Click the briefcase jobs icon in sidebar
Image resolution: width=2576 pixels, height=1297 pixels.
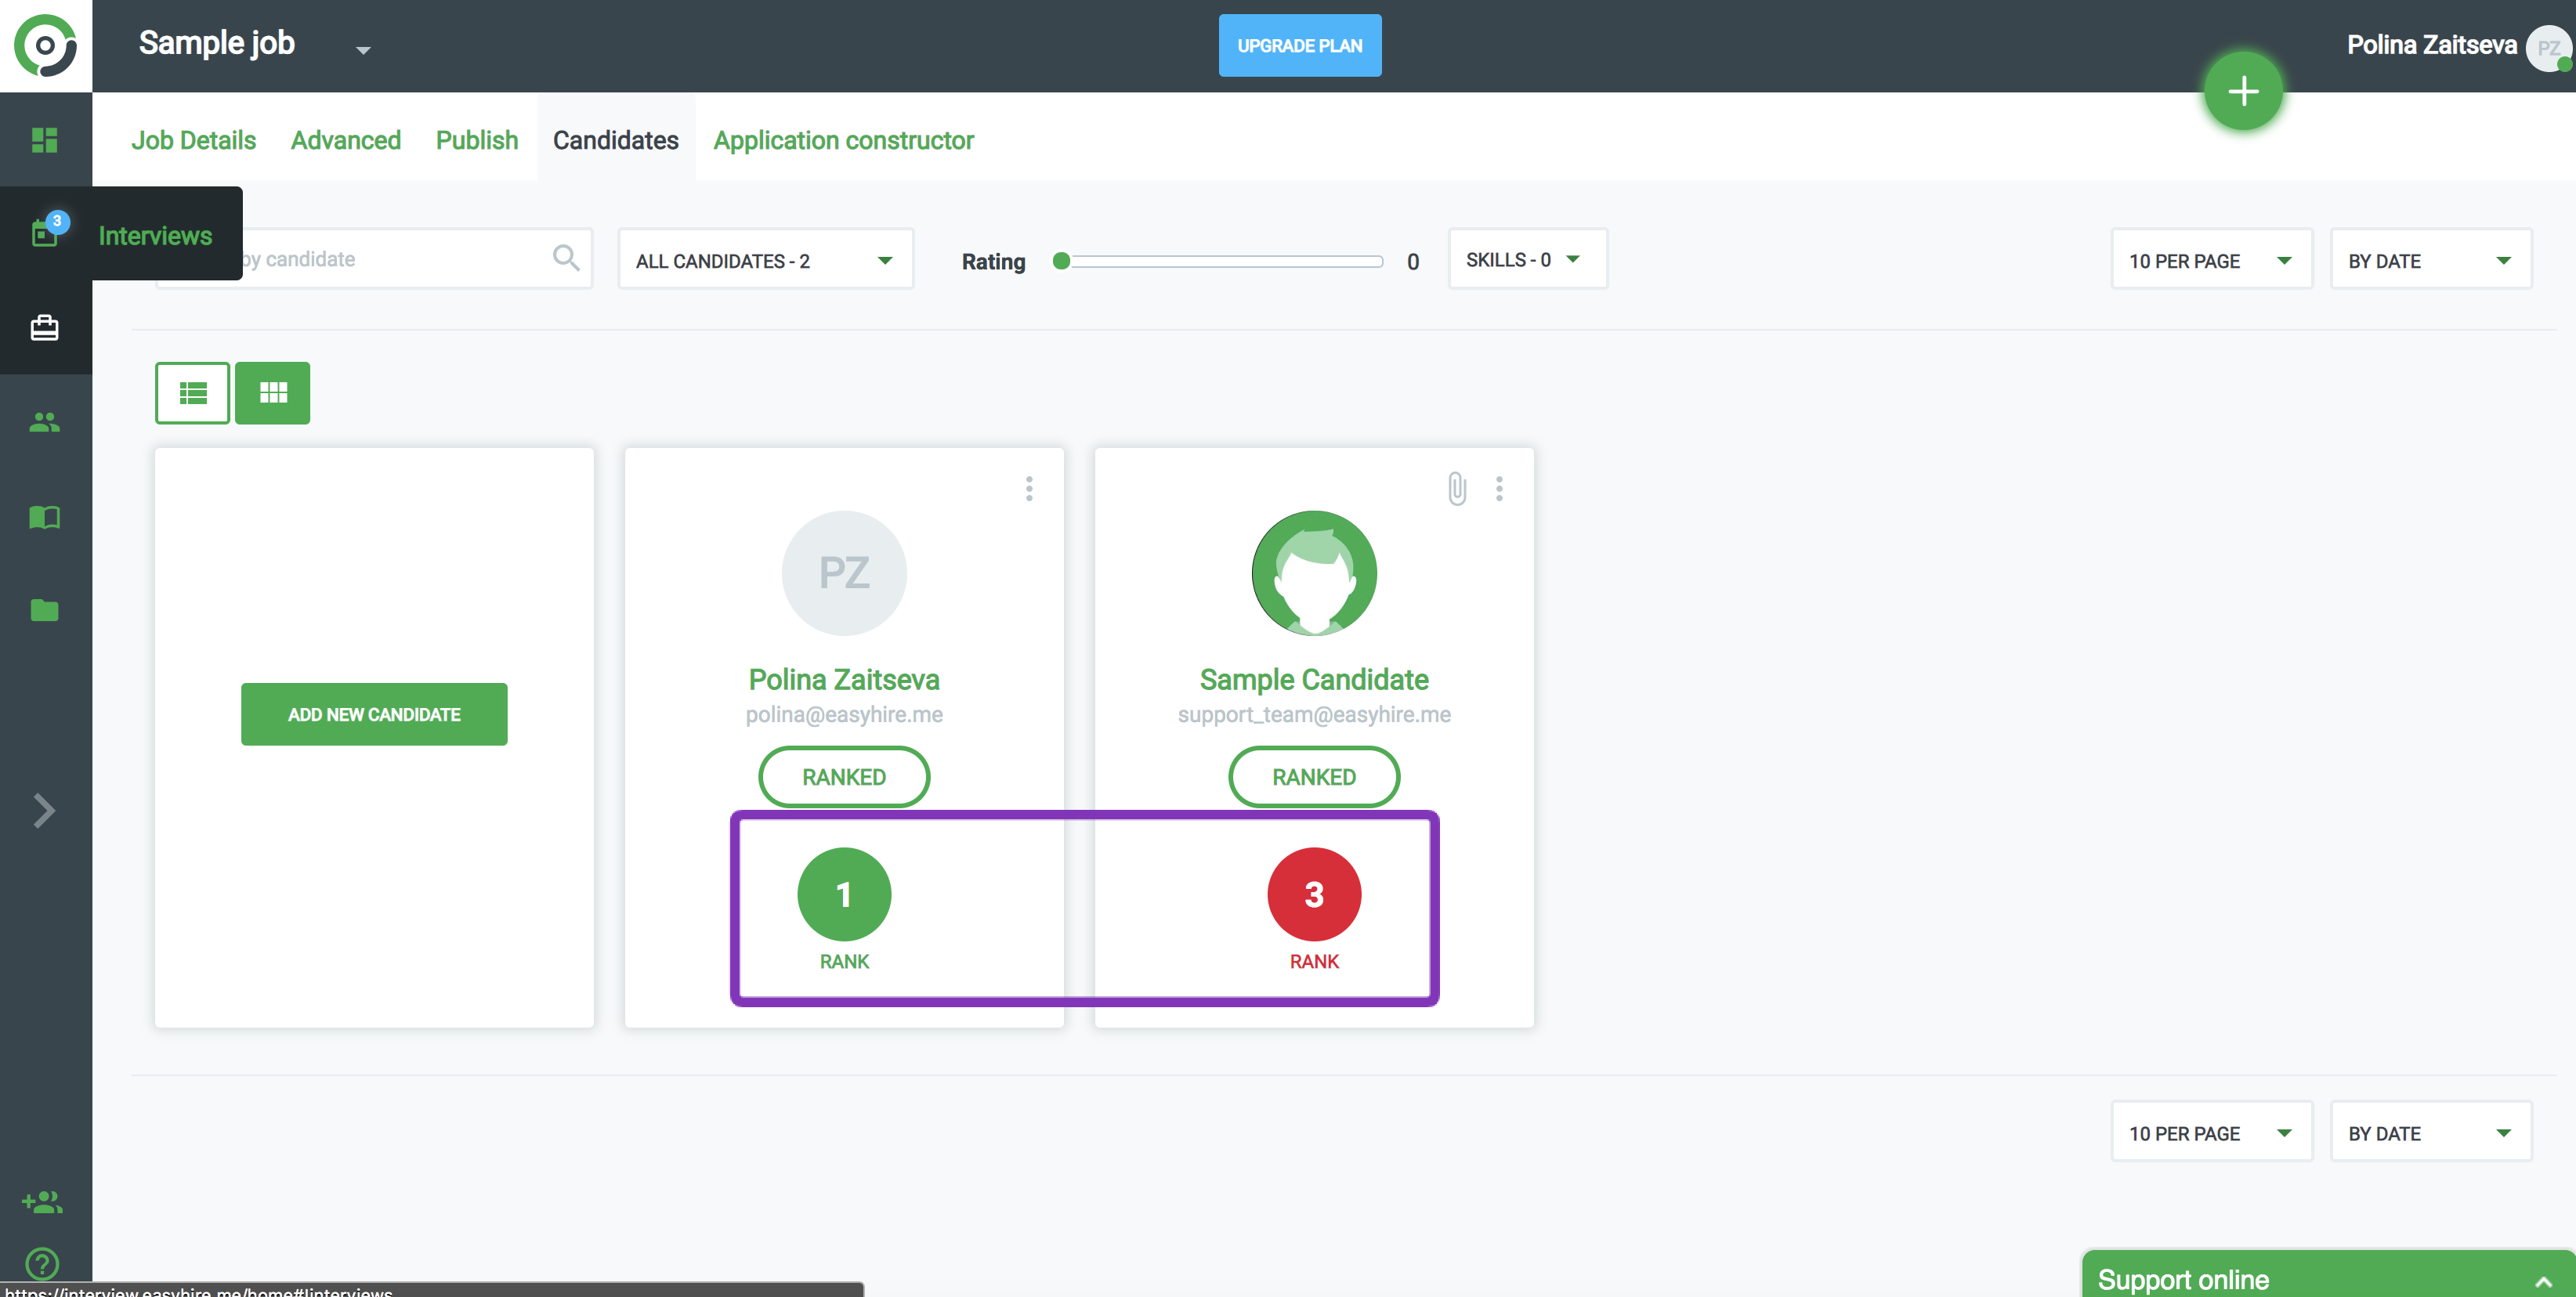click(x=44, y=328)
